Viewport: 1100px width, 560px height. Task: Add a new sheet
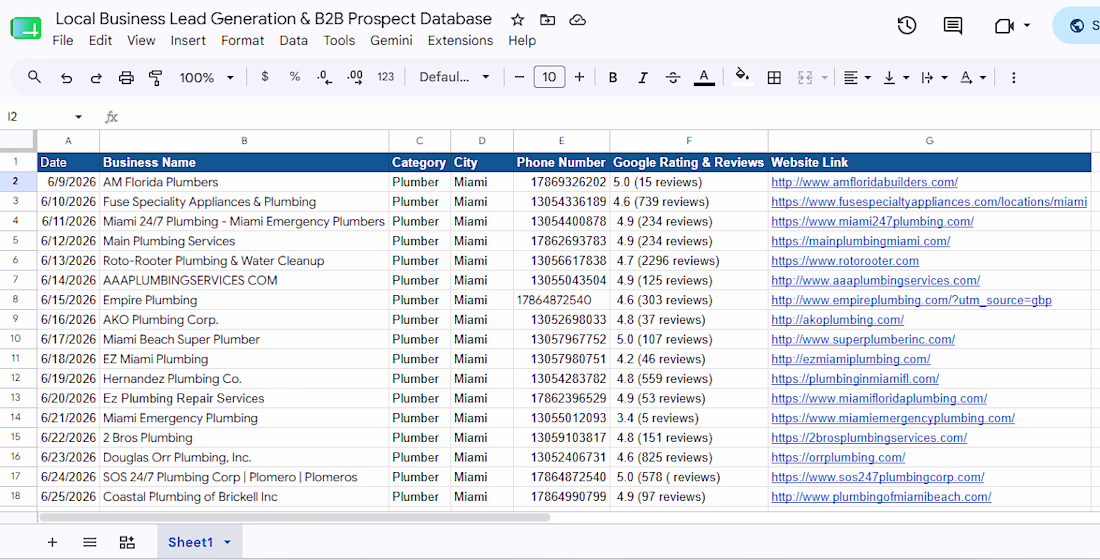coord(52,542)
